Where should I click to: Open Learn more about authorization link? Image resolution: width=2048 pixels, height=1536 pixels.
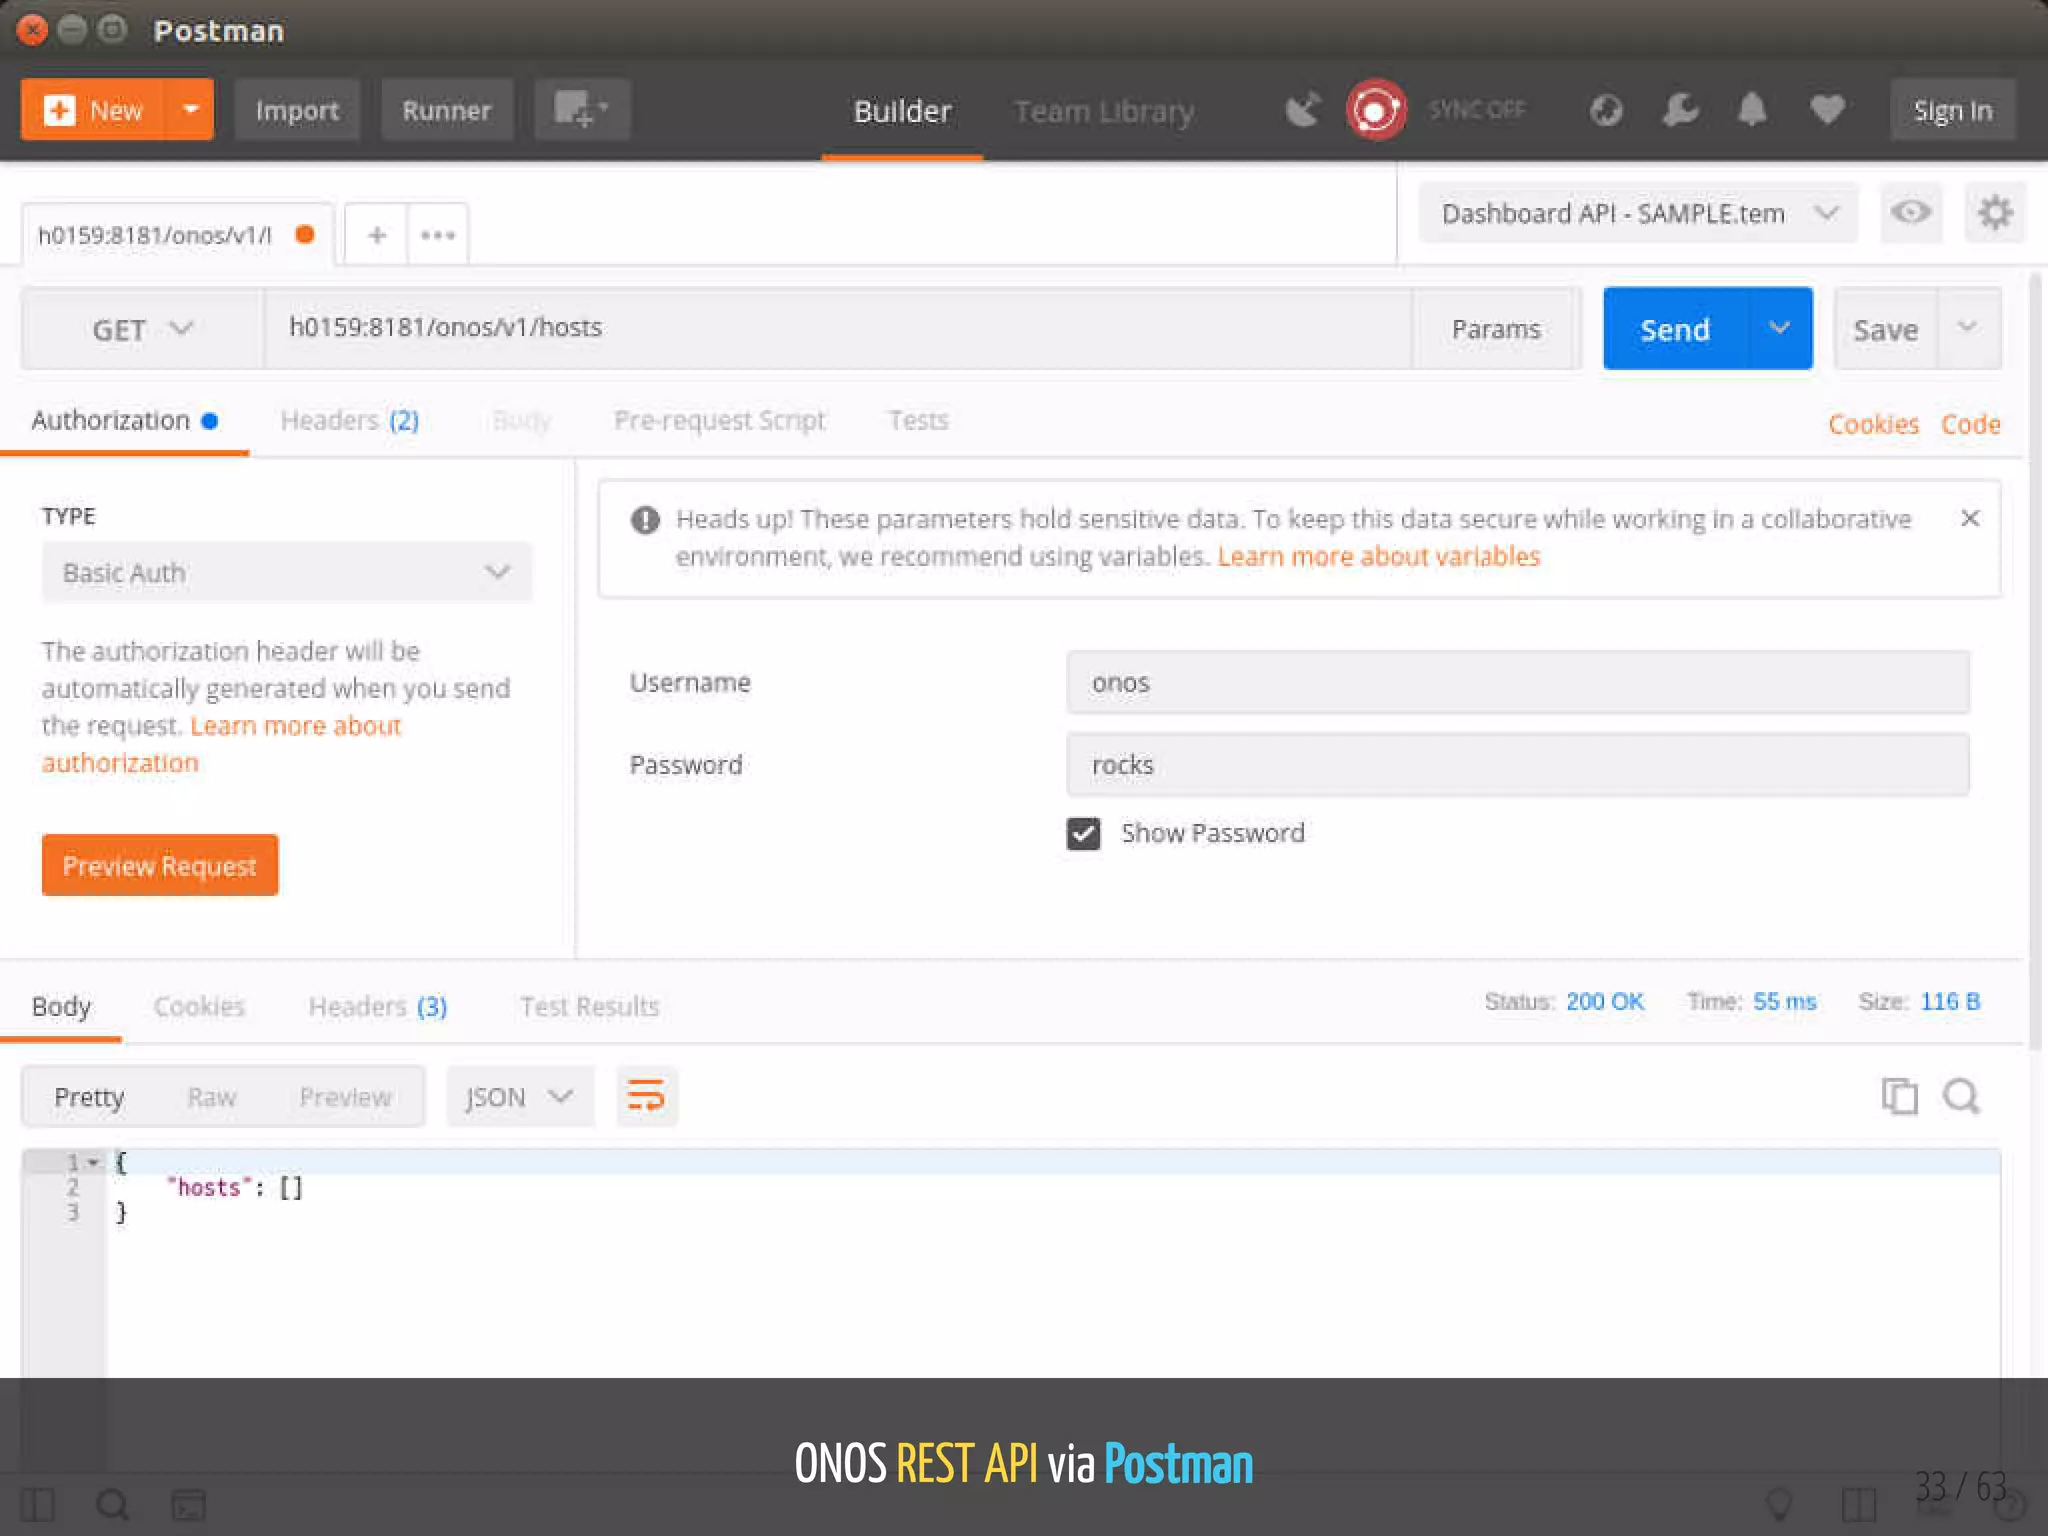221,744
